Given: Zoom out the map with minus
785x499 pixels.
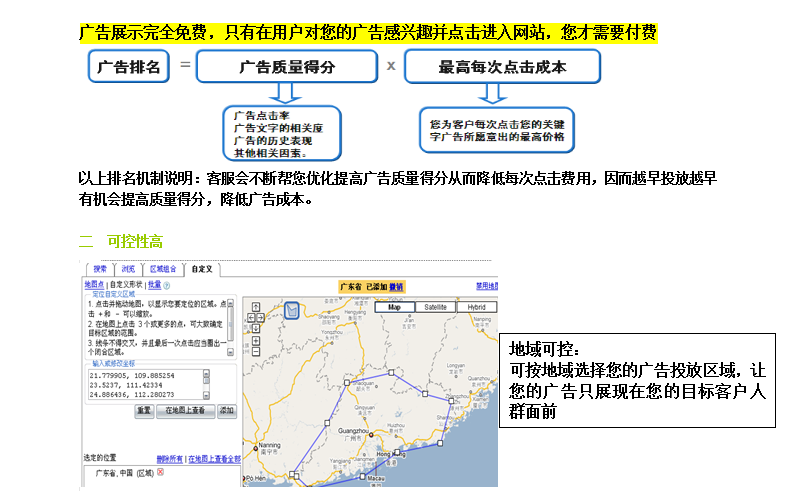Looking at the screenshot, I should [256, 352].
